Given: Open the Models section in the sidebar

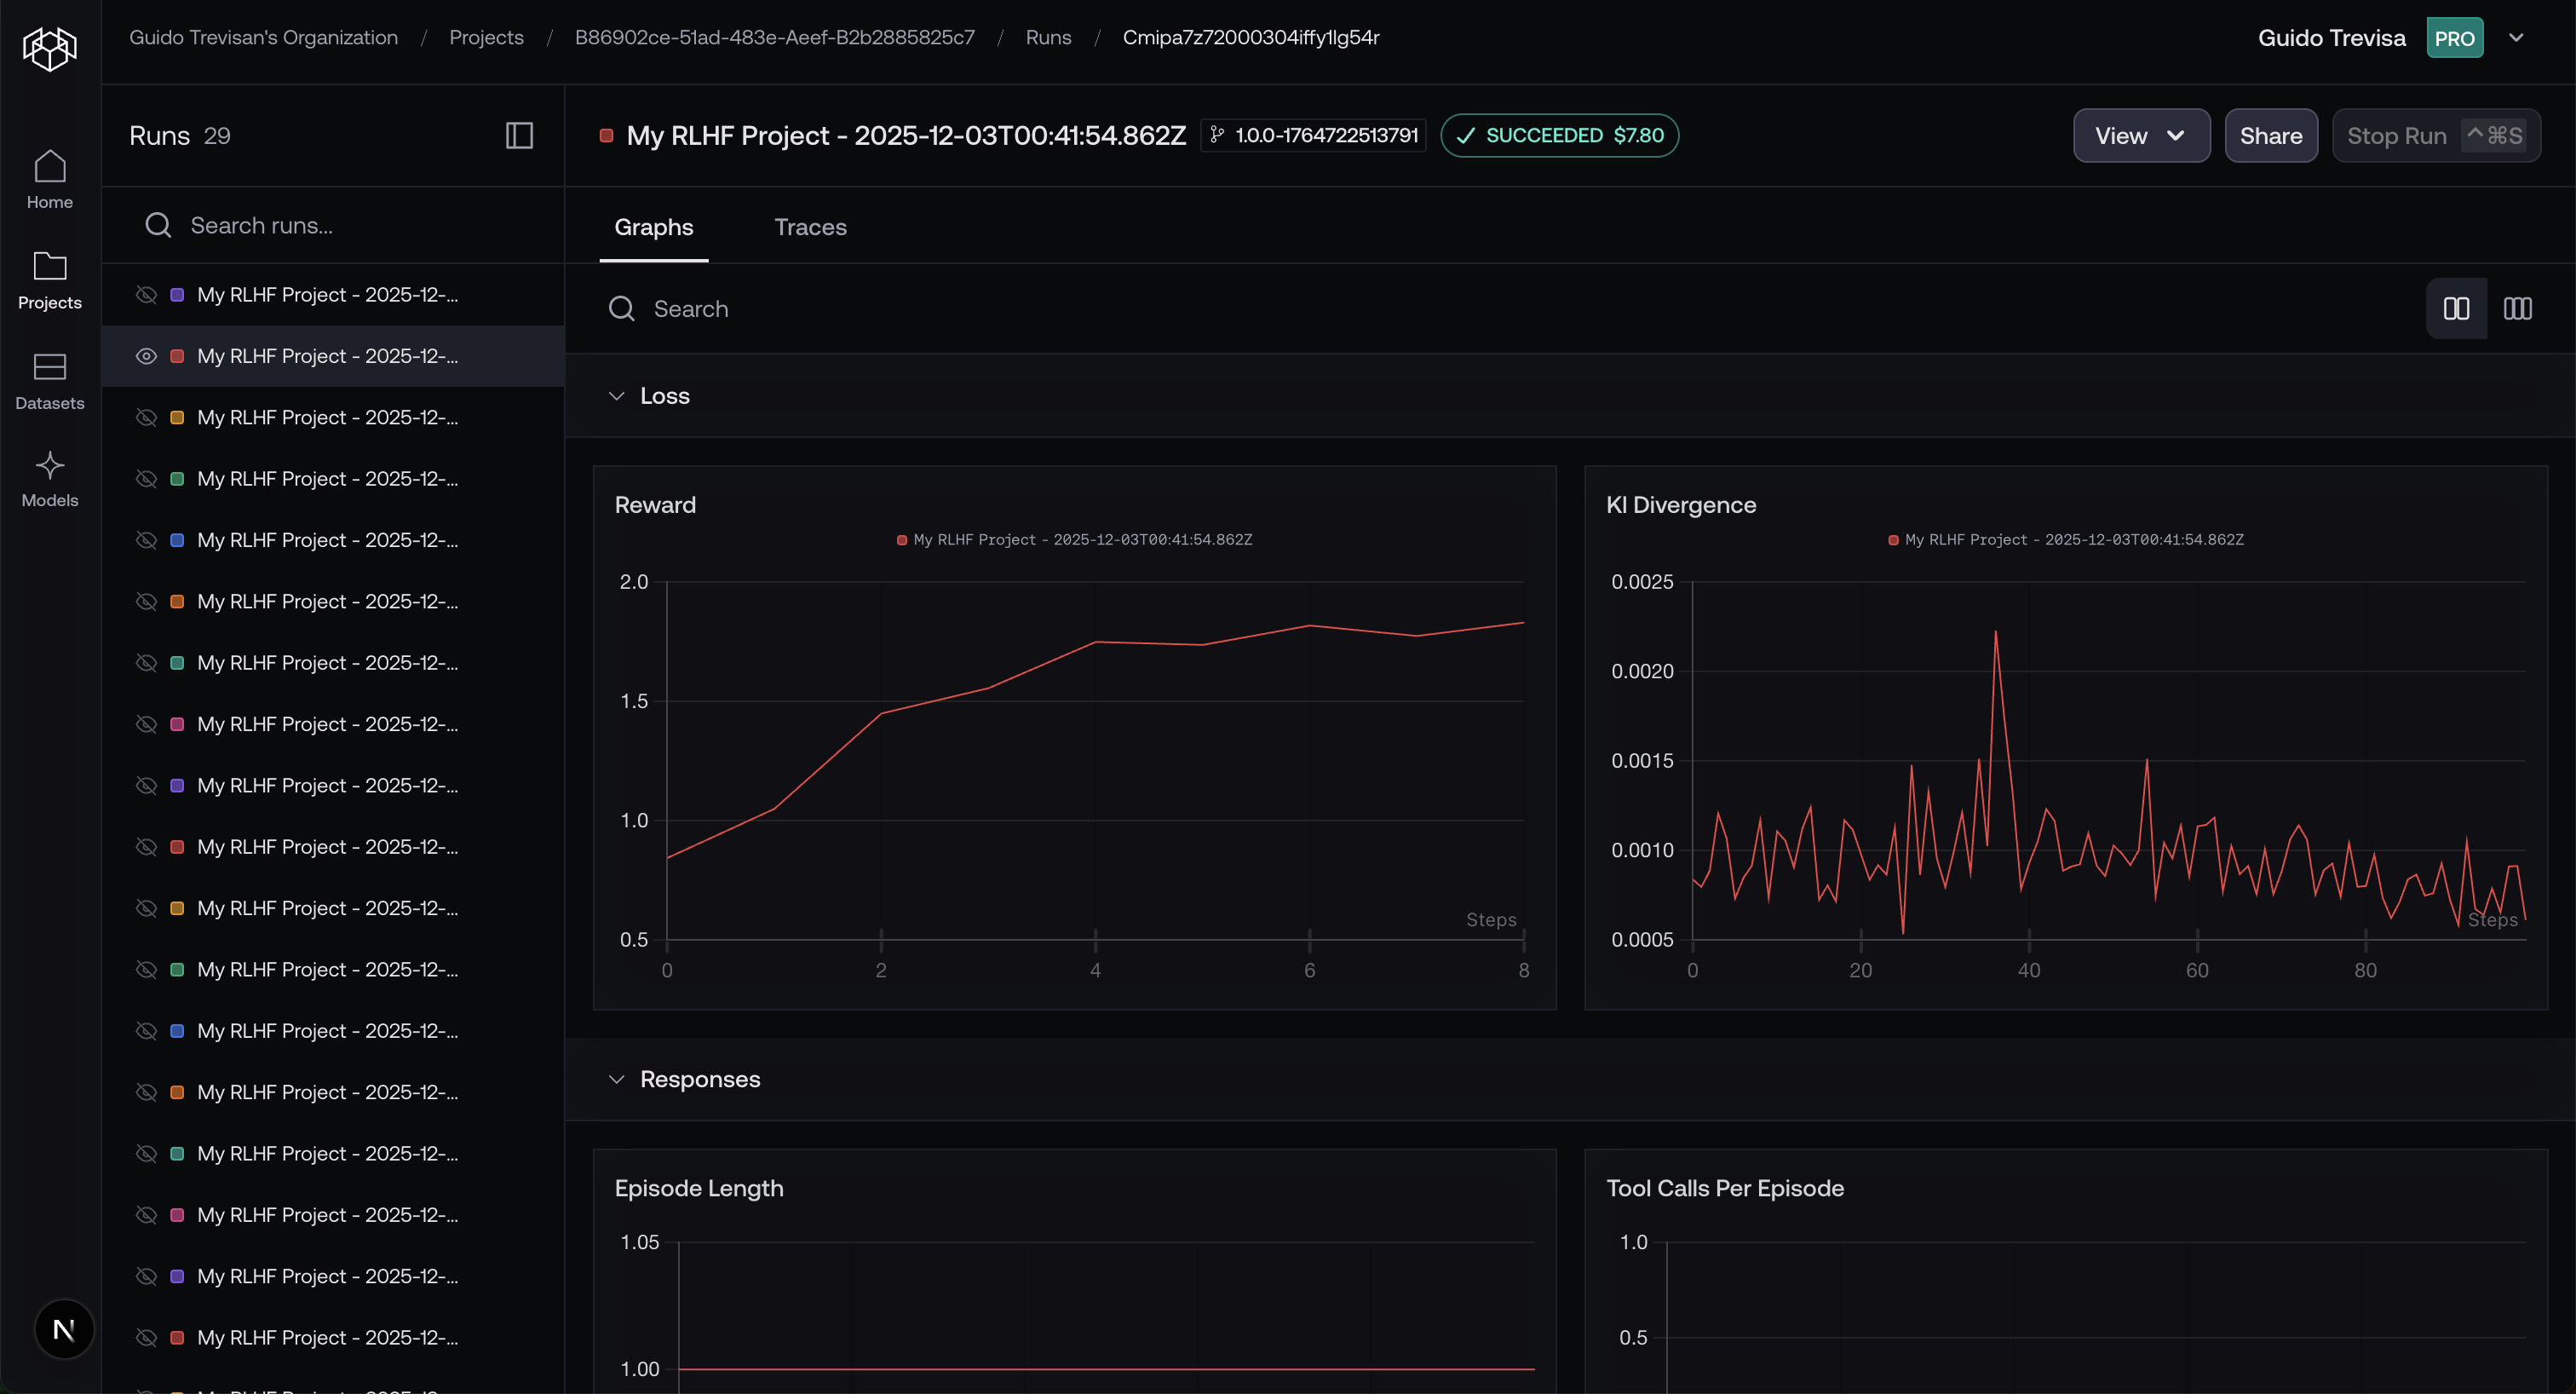Looking at the screenshot, I should 49,478.
